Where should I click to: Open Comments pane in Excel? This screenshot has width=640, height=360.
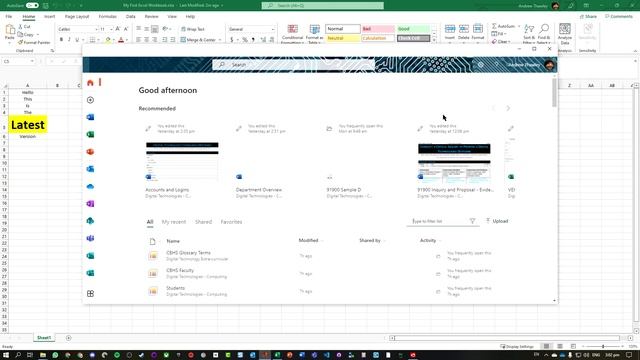click(x=619, y=16)
